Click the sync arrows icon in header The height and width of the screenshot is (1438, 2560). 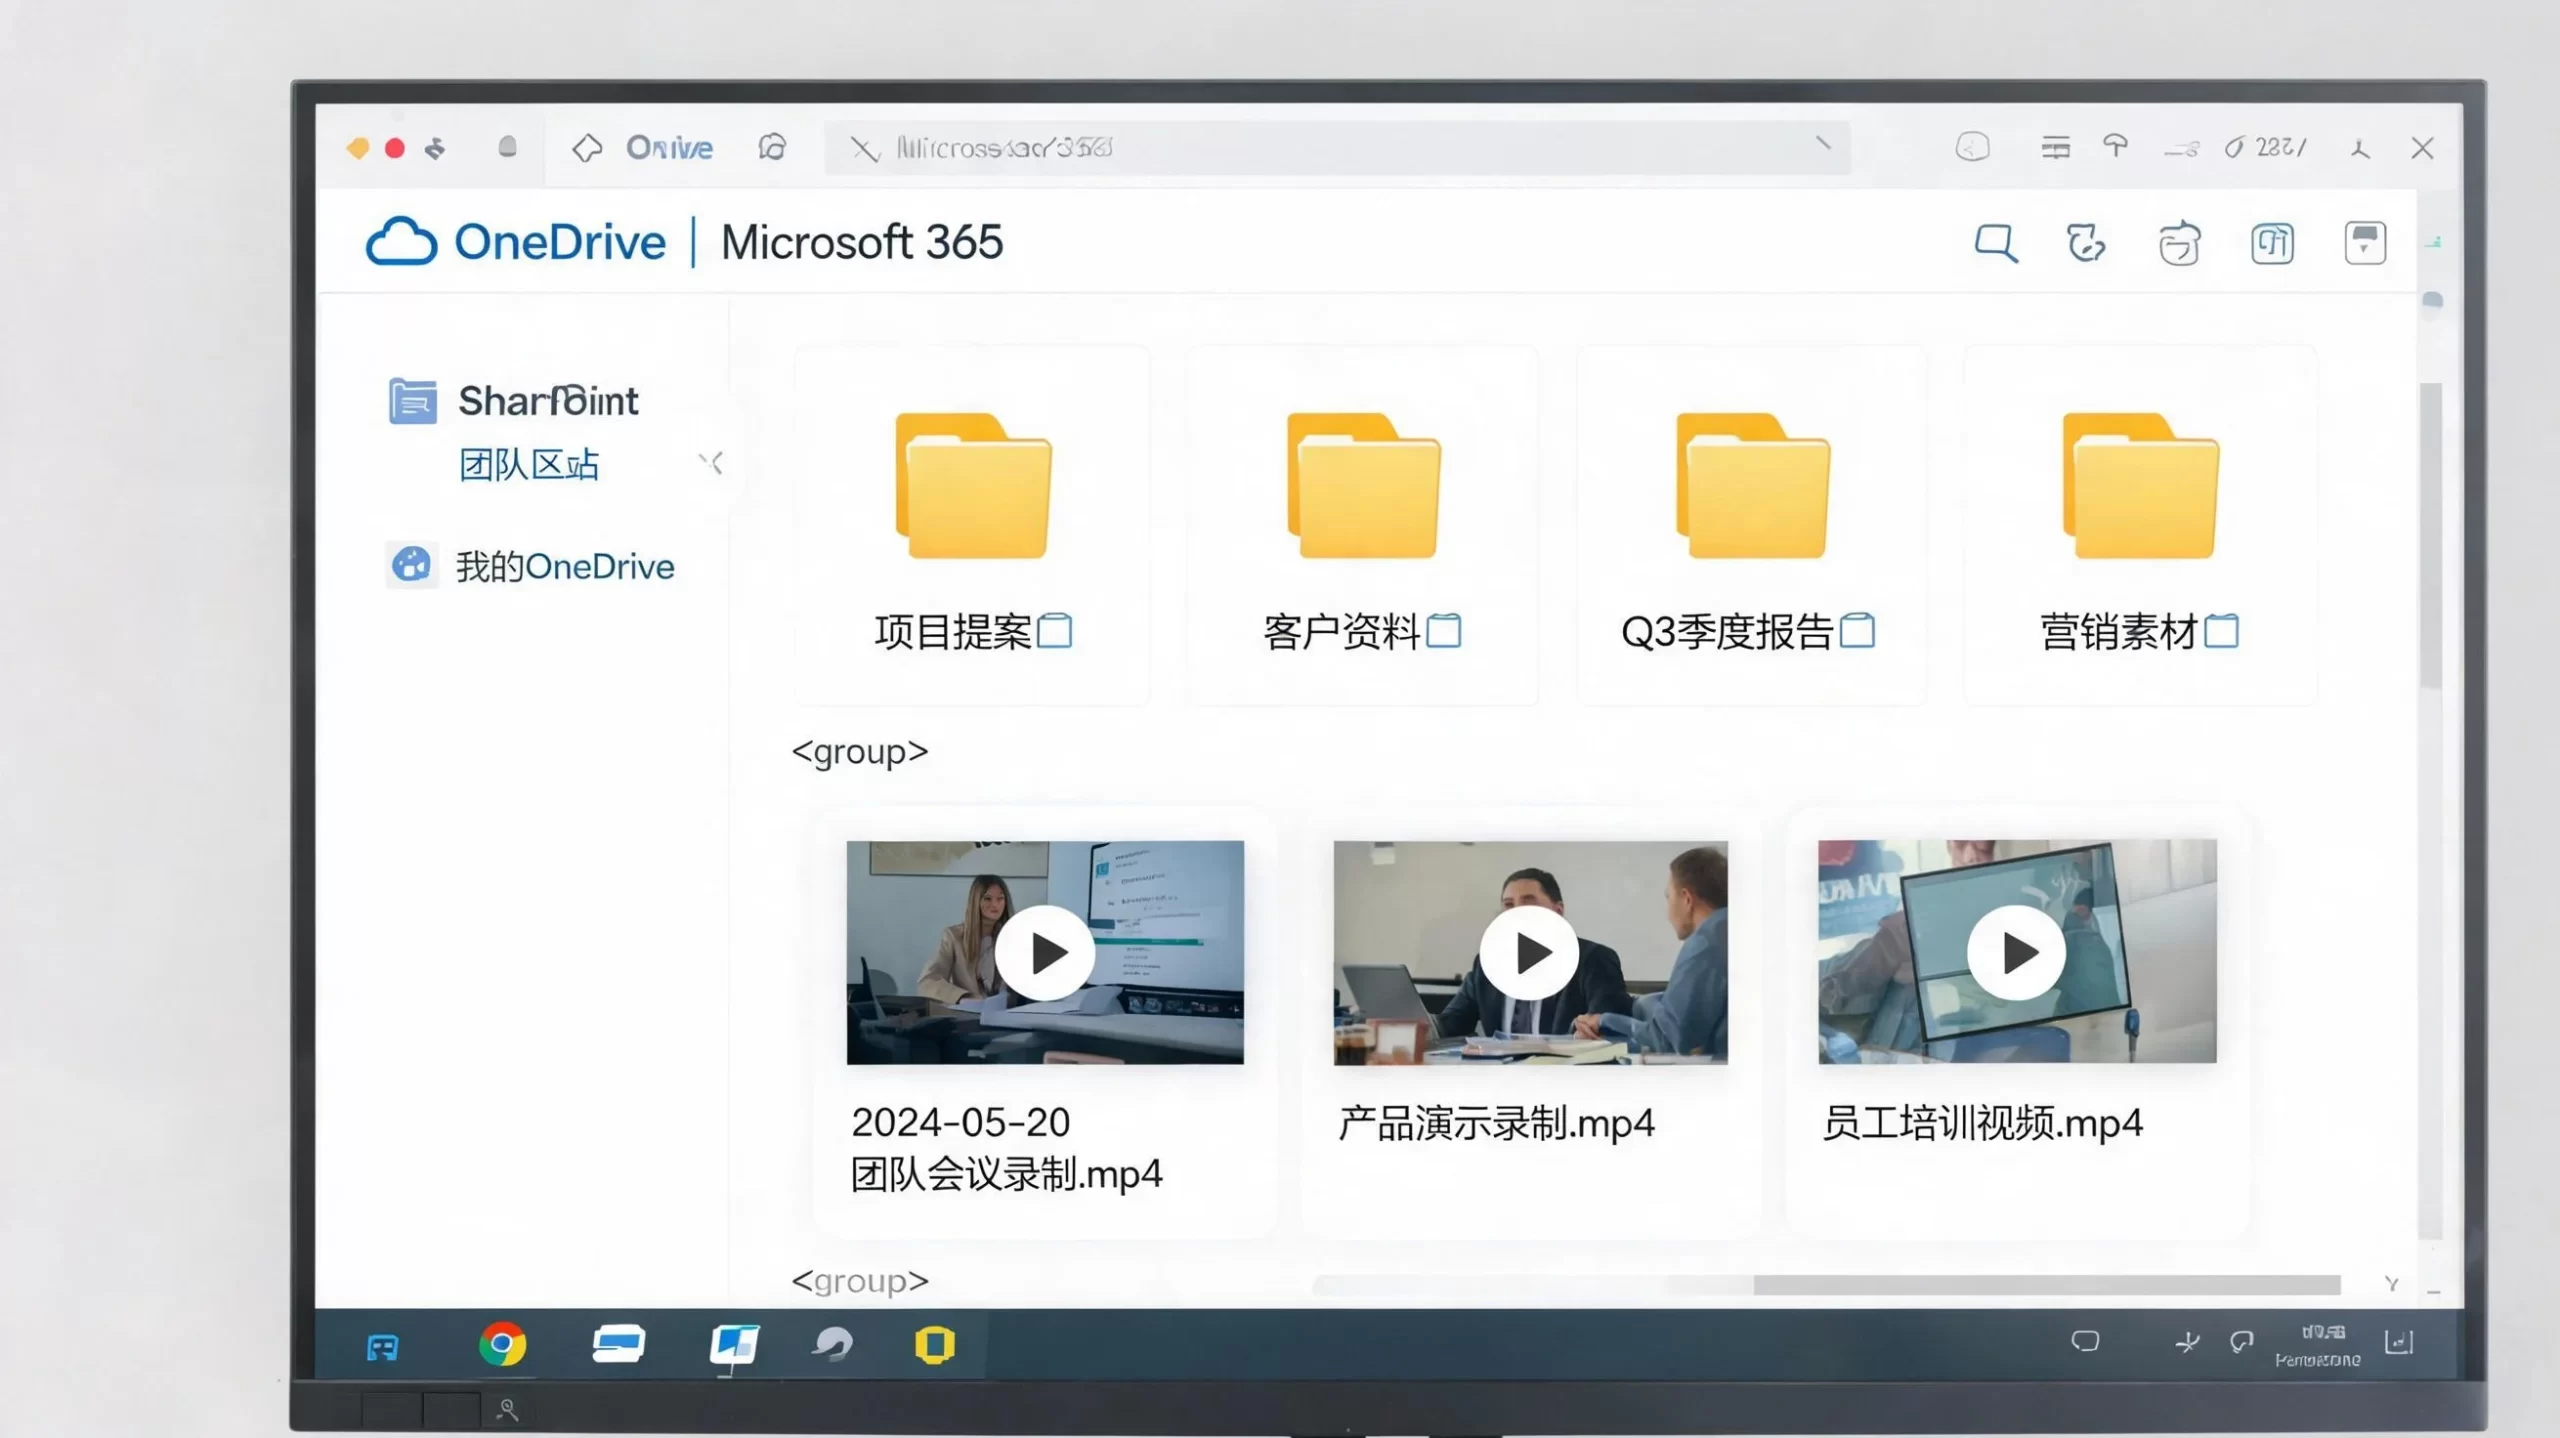(2086, 243)
